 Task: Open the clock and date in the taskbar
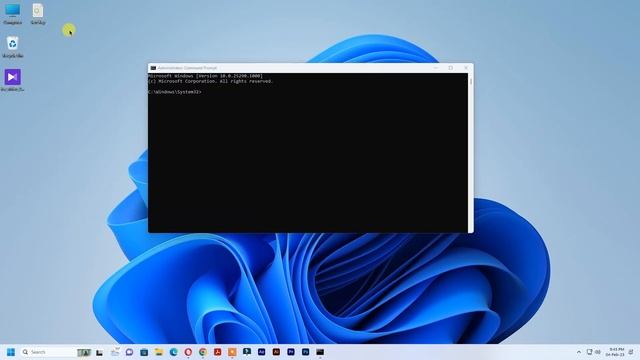pos(615,352)
